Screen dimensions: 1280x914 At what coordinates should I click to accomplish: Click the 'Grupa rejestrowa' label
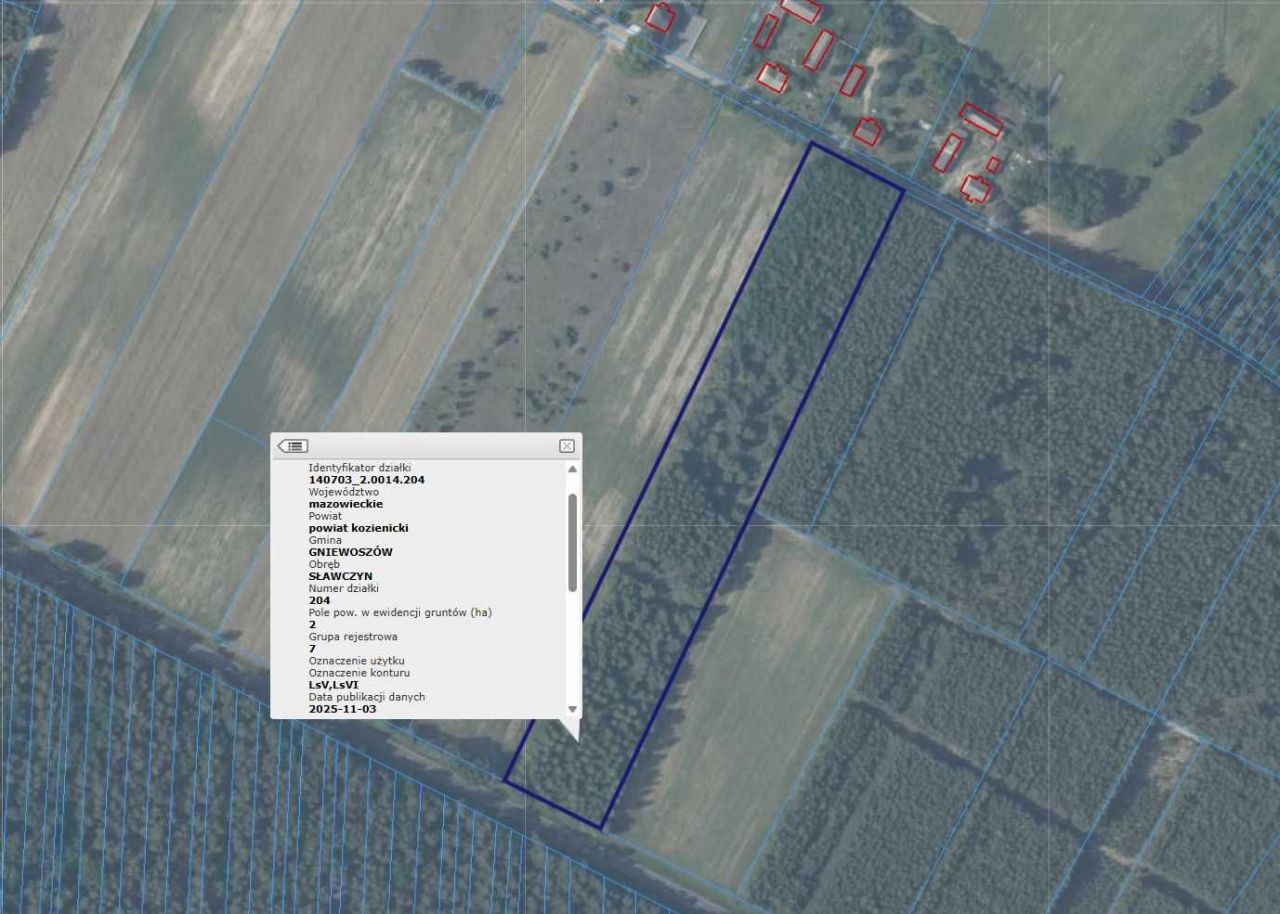353,636
